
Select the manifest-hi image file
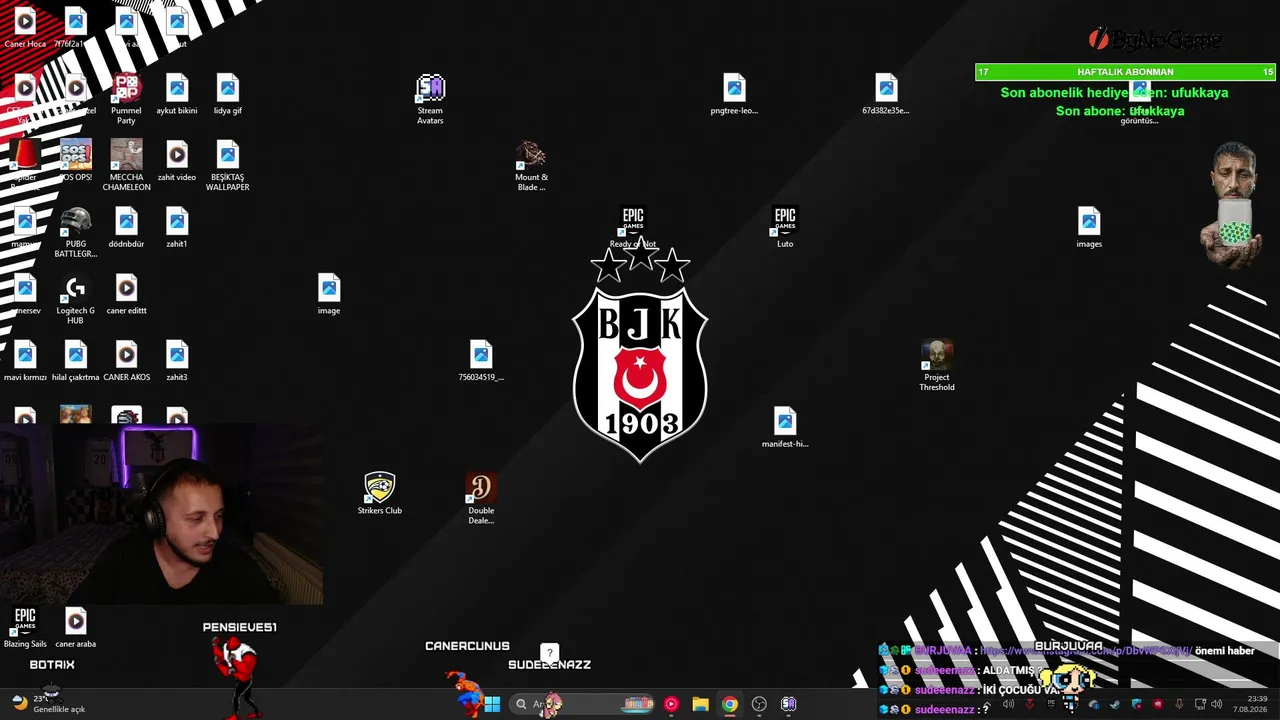click(785, 428)
